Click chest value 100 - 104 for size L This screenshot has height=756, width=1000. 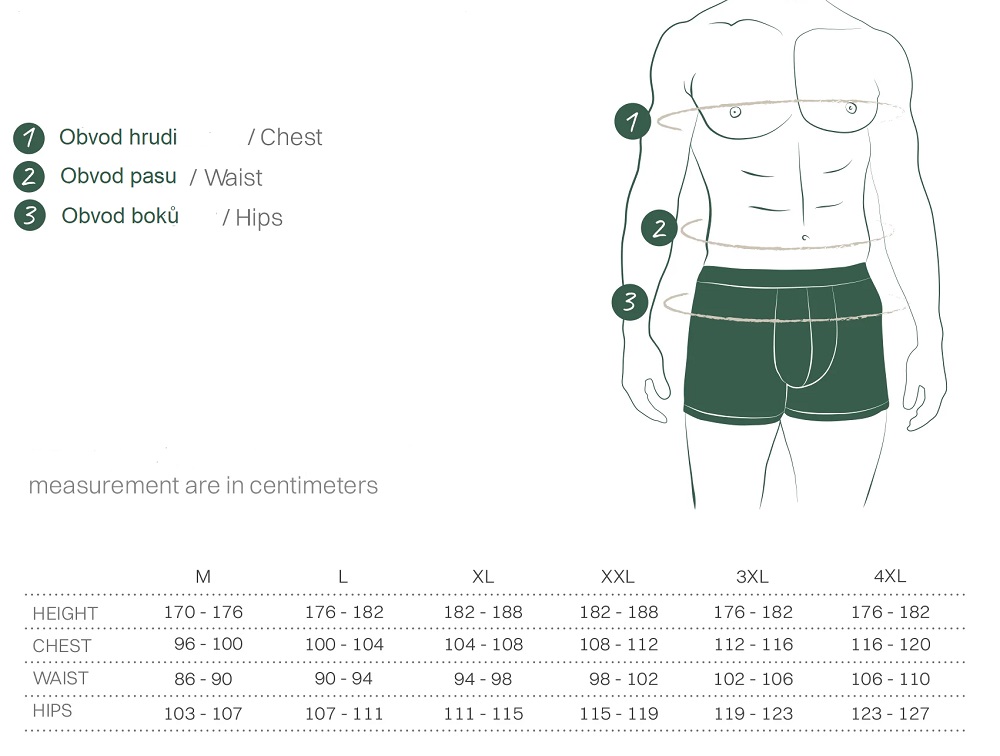(344, 645)
